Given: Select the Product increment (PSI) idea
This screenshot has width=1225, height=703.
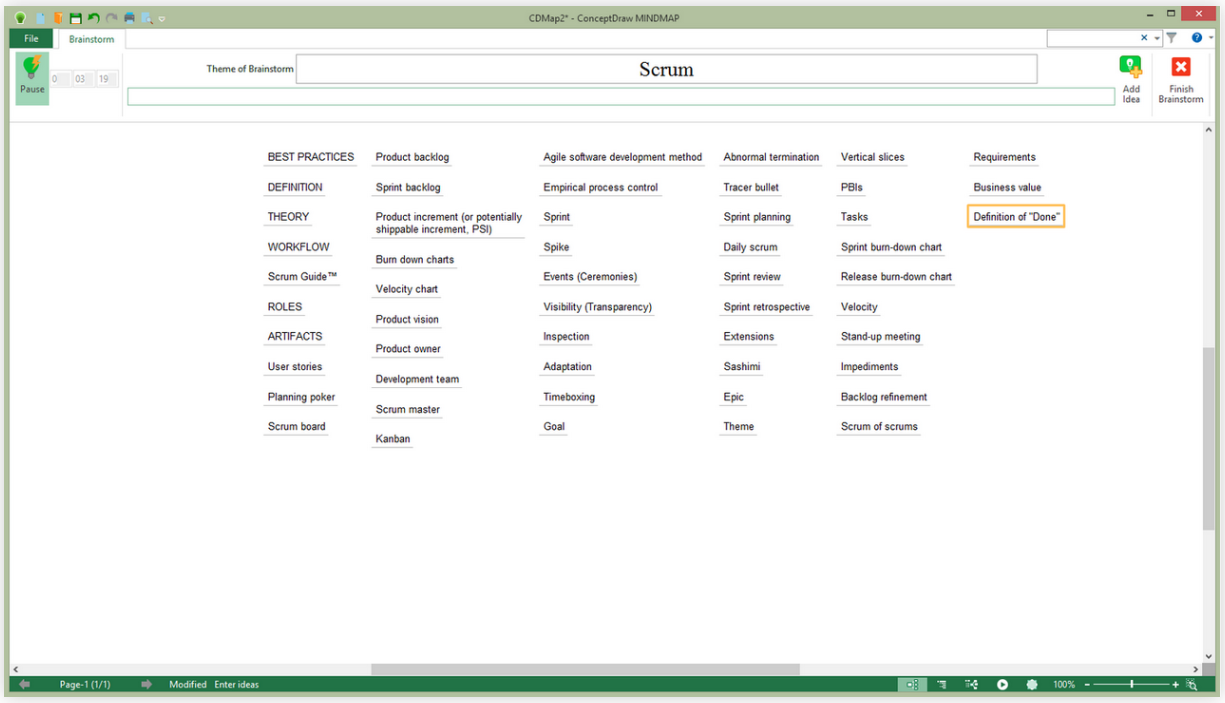Looking at the screenshot, I should click(x=449, y=223).
